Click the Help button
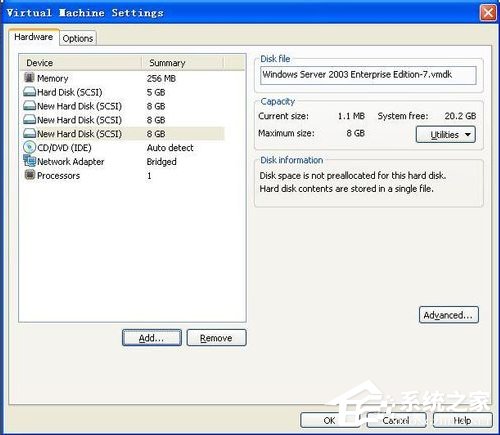The image size is (500, 435). point(463,420)
